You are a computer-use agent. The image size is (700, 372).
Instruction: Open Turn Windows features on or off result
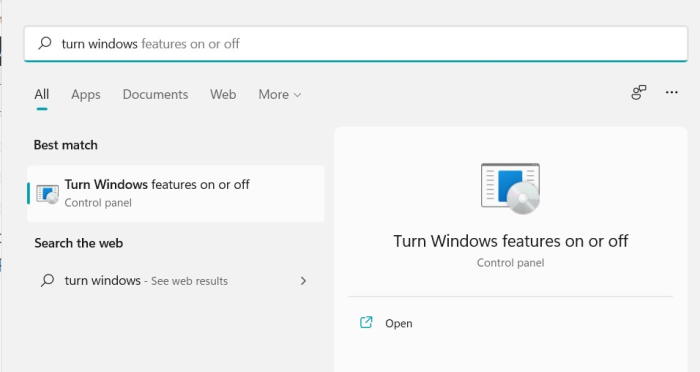click(175, 193)
